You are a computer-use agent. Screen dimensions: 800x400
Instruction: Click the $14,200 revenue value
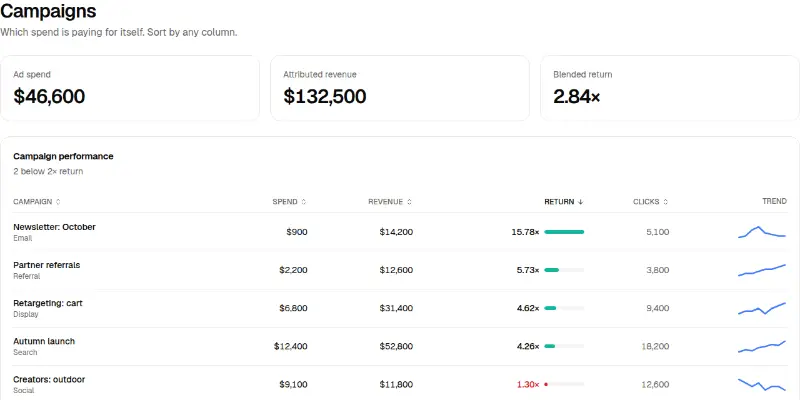[396, 232]
